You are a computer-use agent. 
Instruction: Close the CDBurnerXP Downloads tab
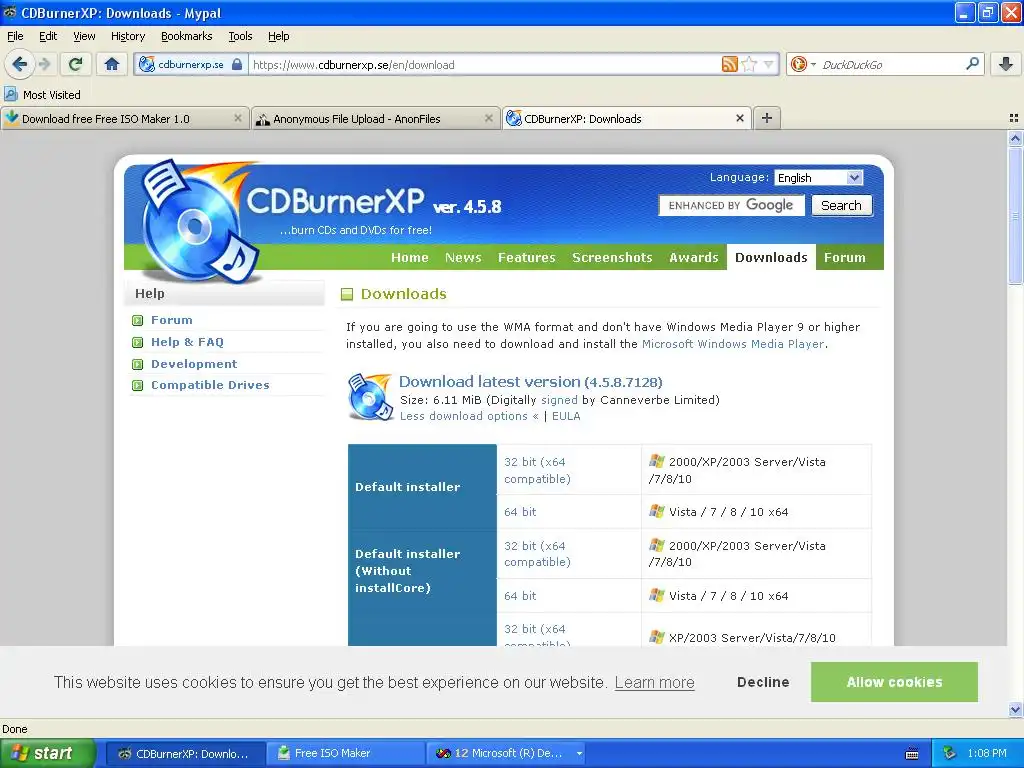[740, 118]
